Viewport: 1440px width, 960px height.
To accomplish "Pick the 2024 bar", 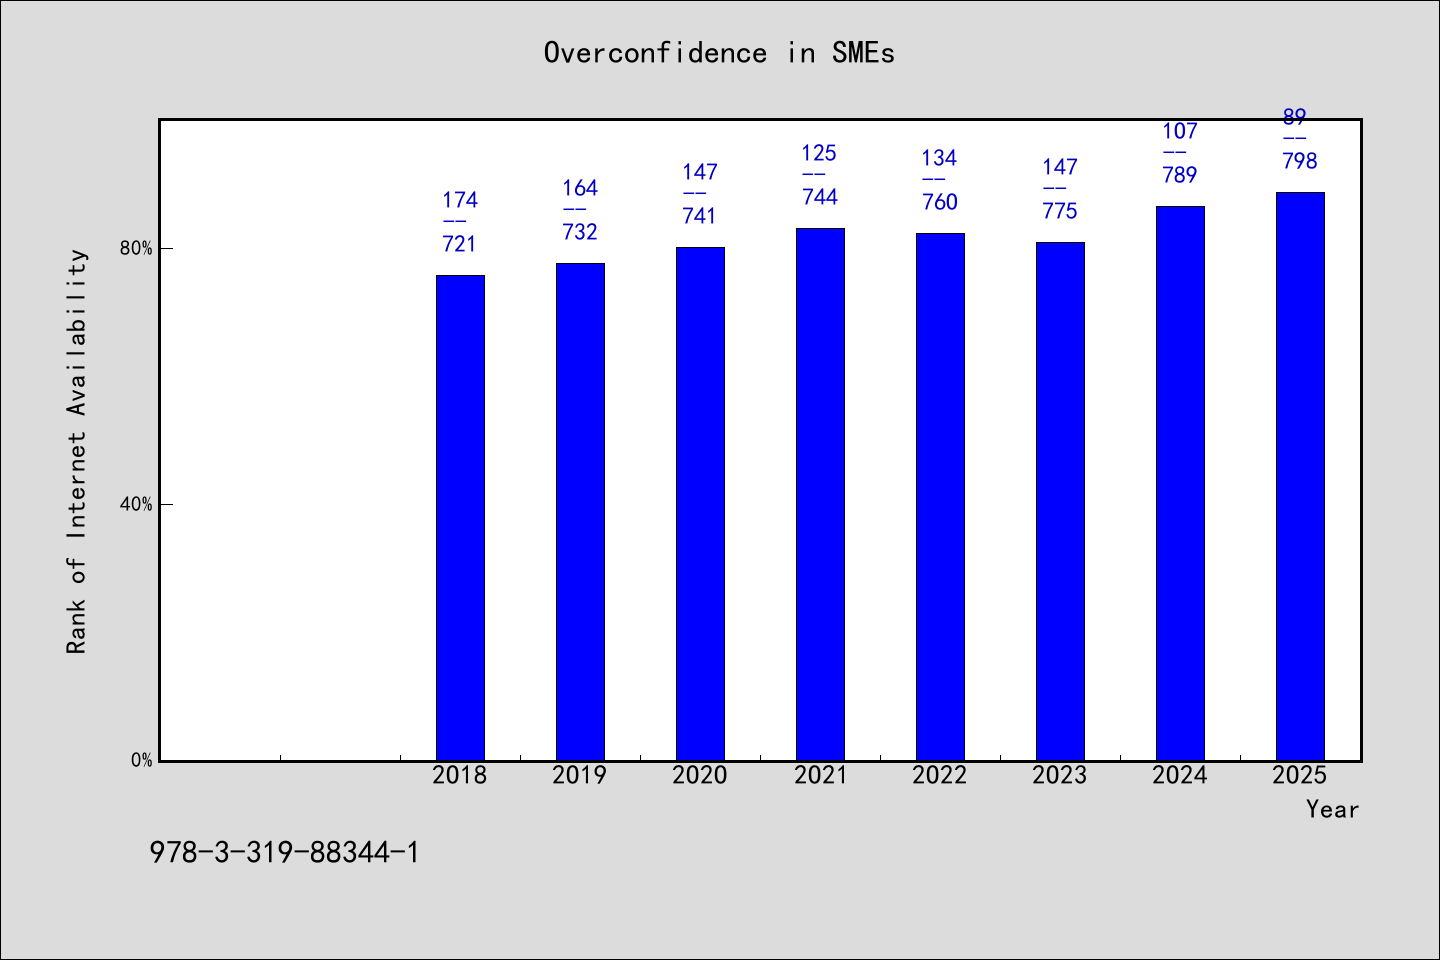I will coord(1180,483).
